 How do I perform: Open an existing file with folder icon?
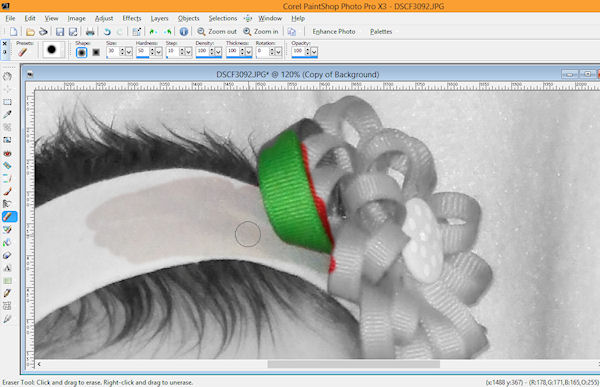pos(30,32)
